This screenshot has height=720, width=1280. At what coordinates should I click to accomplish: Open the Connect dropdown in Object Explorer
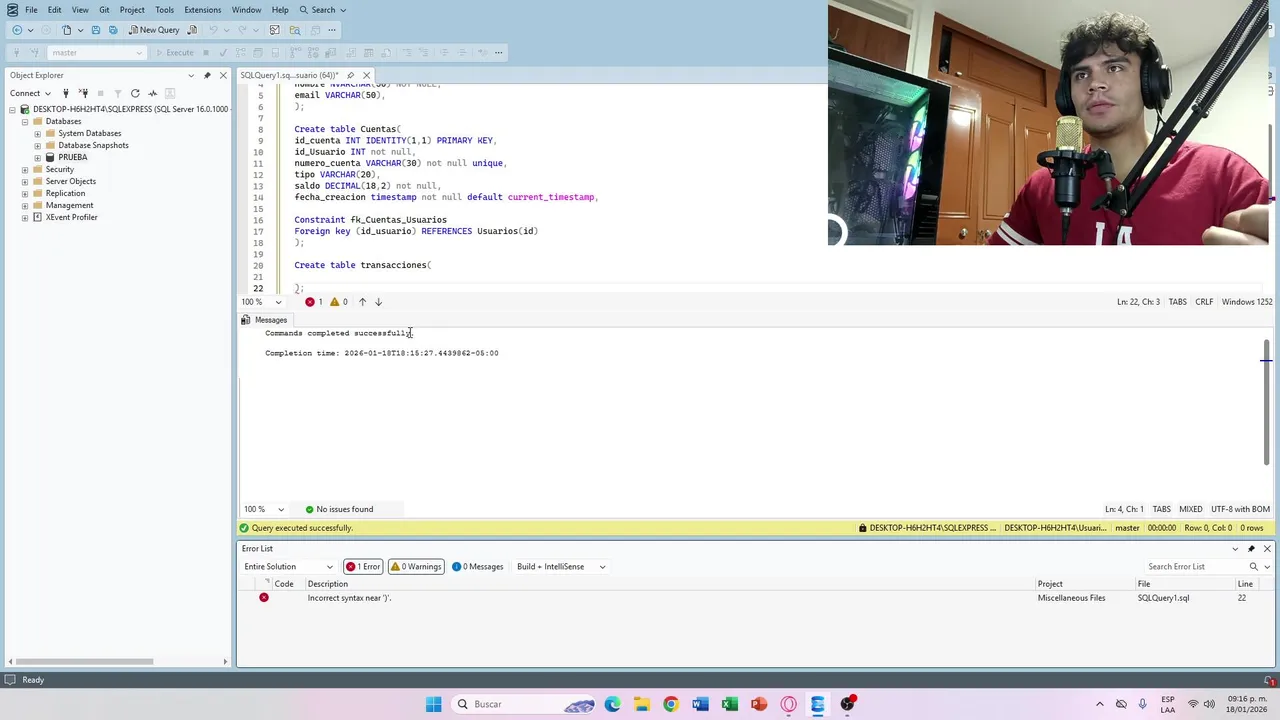point(30,93)
